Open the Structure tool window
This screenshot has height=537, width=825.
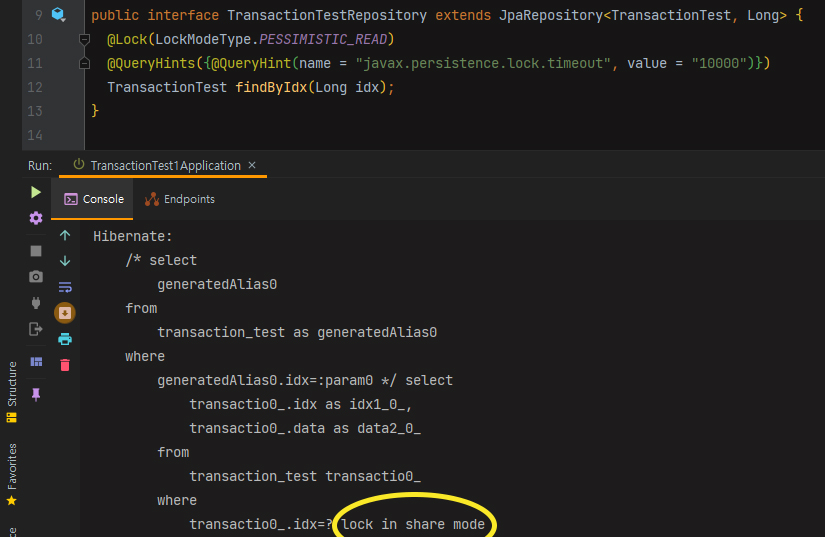(x=12, y=392)
